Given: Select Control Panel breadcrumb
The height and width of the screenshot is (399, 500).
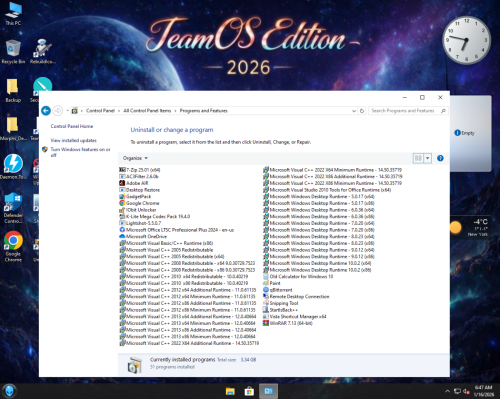Looking at the screenshot, I should tap(100, 111).
